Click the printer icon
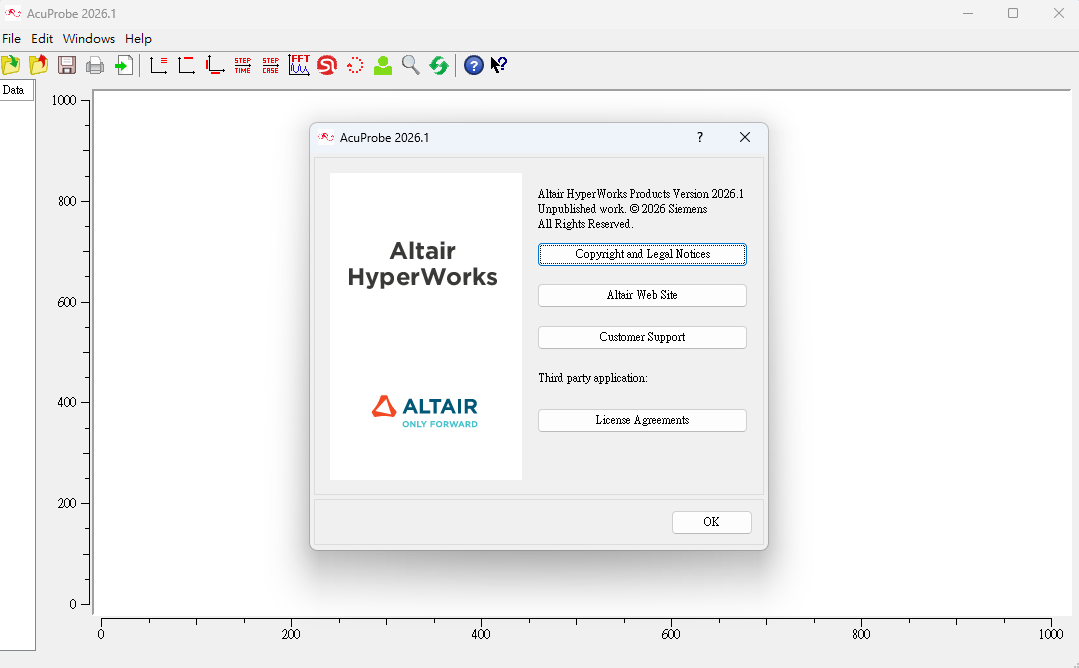Screen dimensions: 1079x668 [x=95, y=66]
